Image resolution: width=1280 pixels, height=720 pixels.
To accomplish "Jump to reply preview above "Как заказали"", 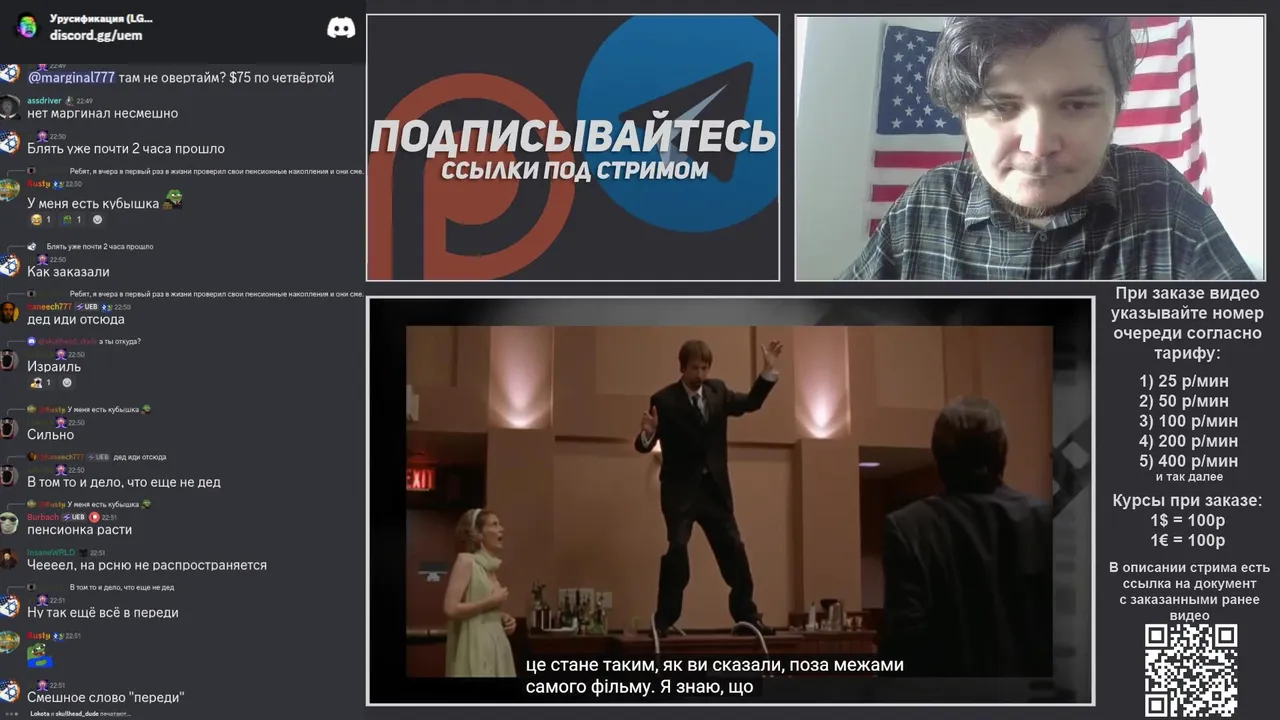I will click(x=100, y=246).
